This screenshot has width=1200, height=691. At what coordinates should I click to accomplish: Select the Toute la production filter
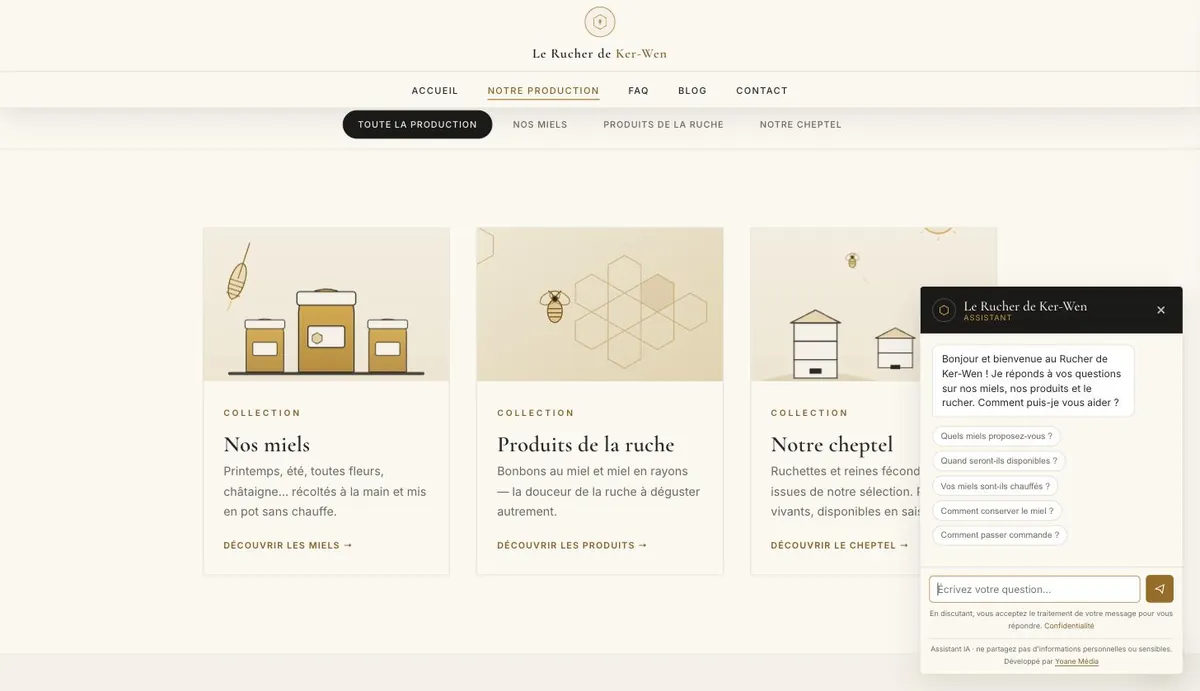417,125
